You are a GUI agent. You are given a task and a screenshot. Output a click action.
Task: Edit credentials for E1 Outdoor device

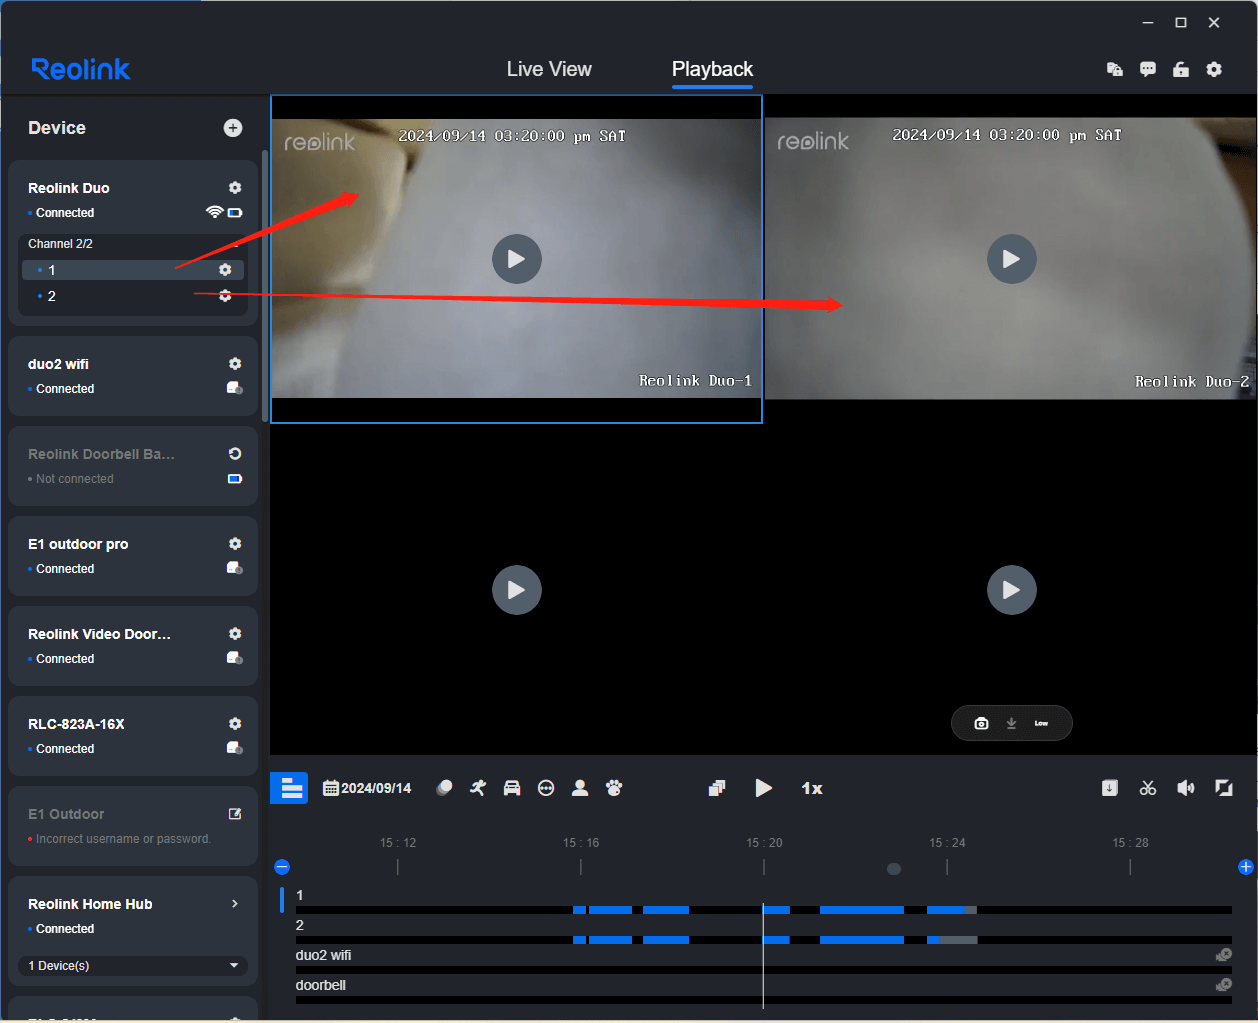click(235, 814)
